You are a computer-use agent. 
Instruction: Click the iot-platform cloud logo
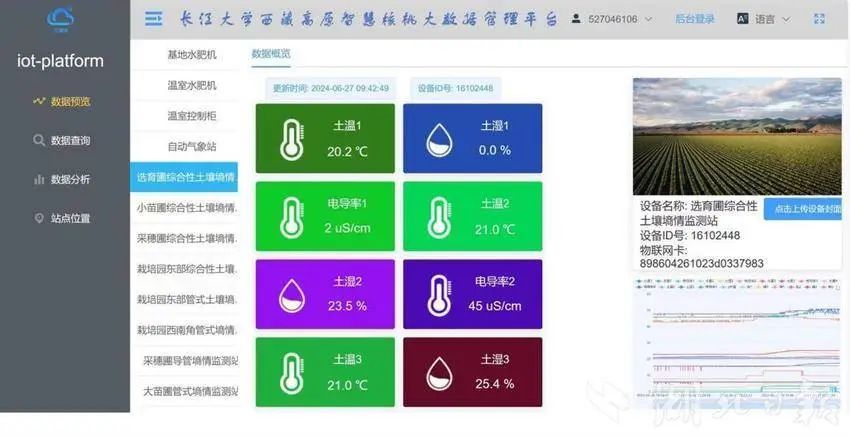pyautogui.click(x=60, y=19)
